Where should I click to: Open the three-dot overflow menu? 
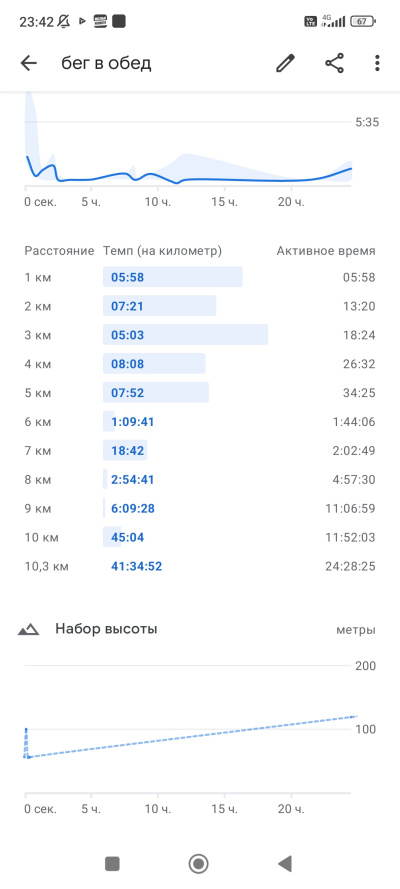(x=377, y=63)
